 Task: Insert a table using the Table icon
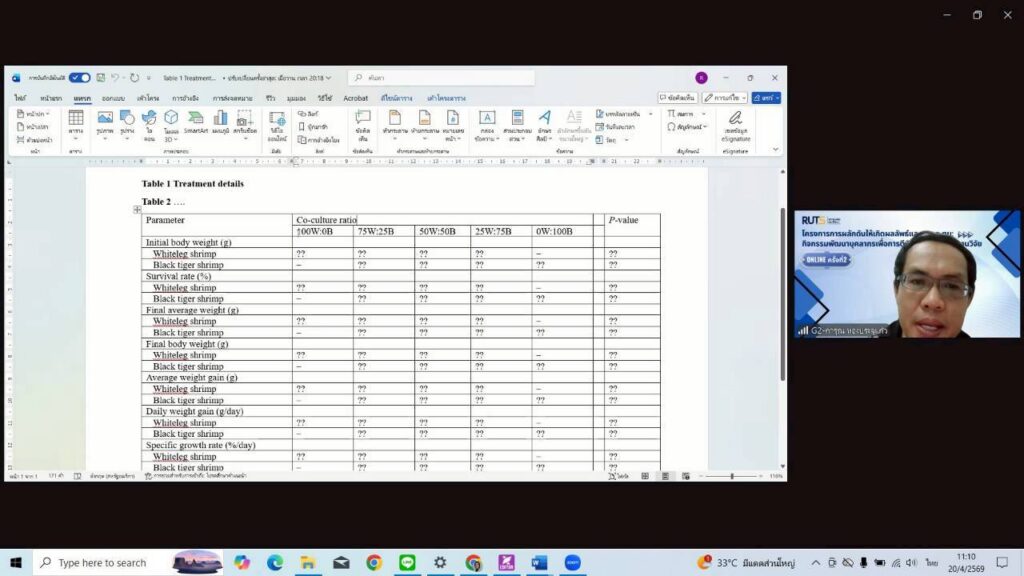tap(76, 122)
